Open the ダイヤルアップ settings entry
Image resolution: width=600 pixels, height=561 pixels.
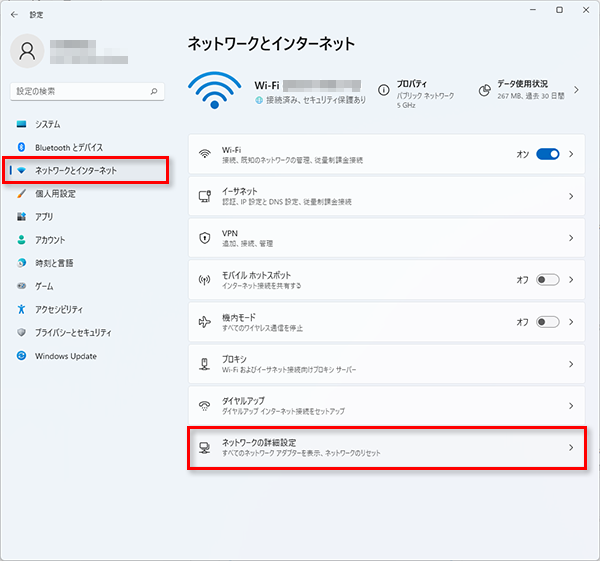click(x=386, y=406)
